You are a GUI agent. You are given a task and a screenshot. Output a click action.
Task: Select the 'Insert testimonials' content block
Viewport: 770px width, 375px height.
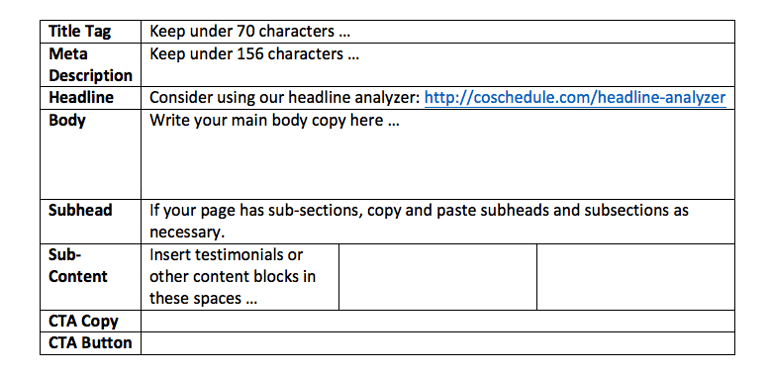(240, 277)
